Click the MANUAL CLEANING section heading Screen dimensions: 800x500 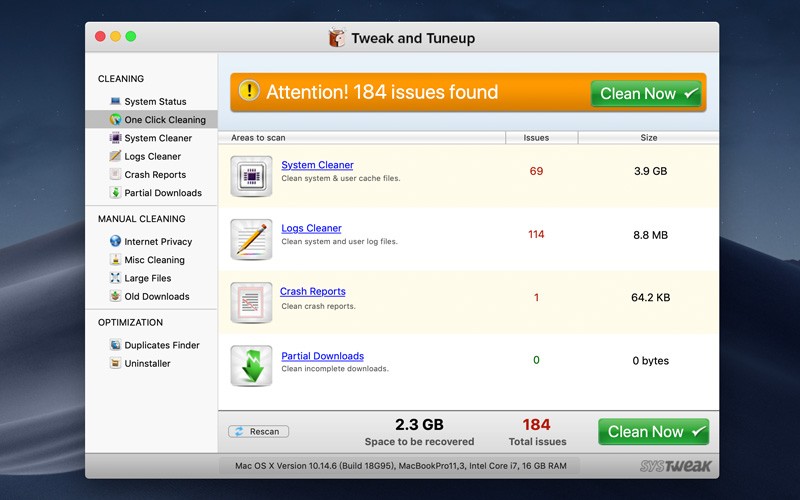tap(141, 218)
